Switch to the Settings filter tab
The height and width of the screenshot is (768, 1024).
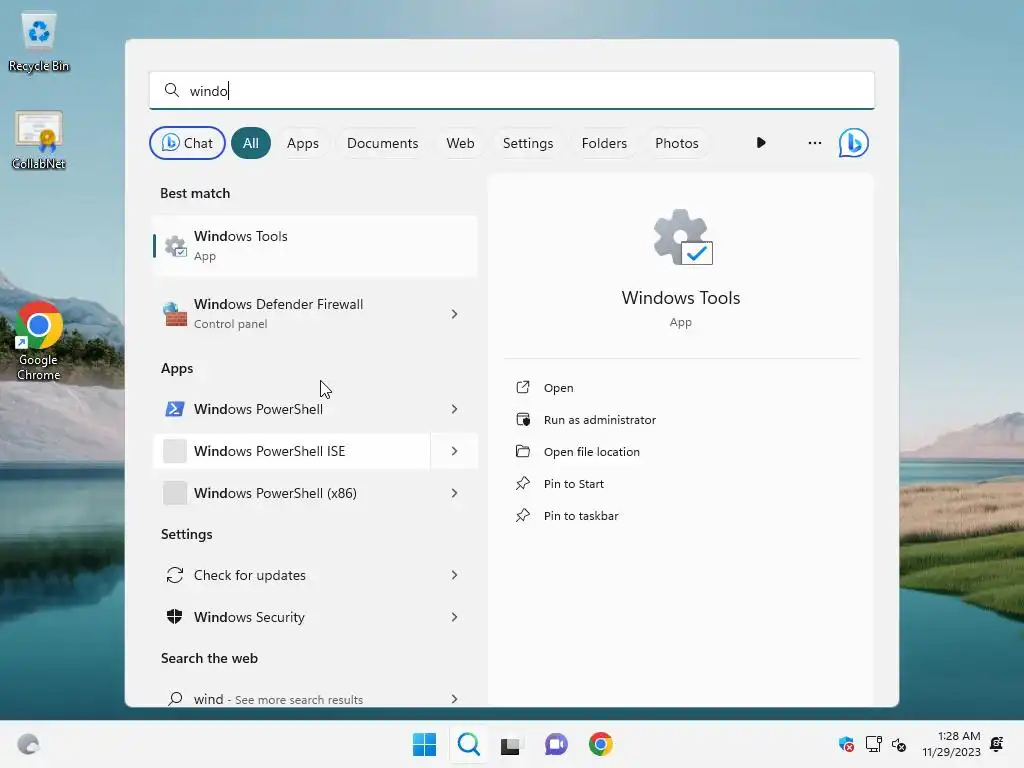click(528, 143)
